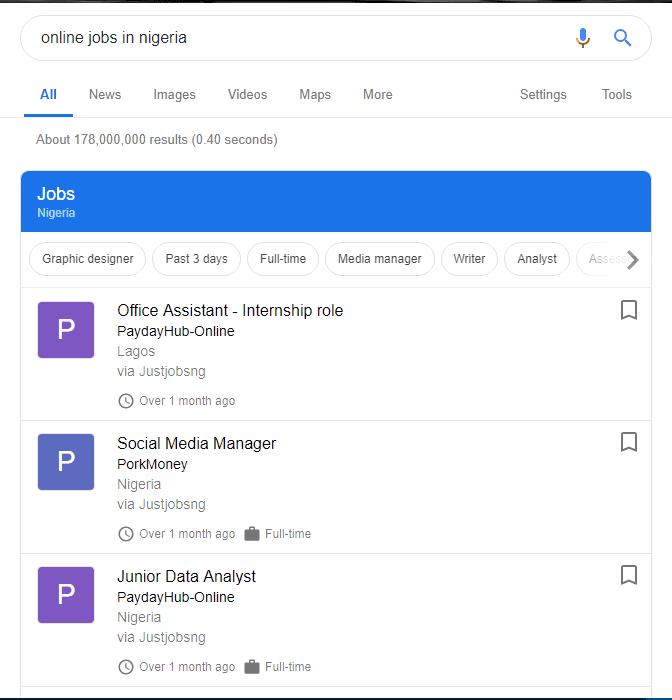
Task: Toggle the Past 3 days filter chip
Action: 196,259
